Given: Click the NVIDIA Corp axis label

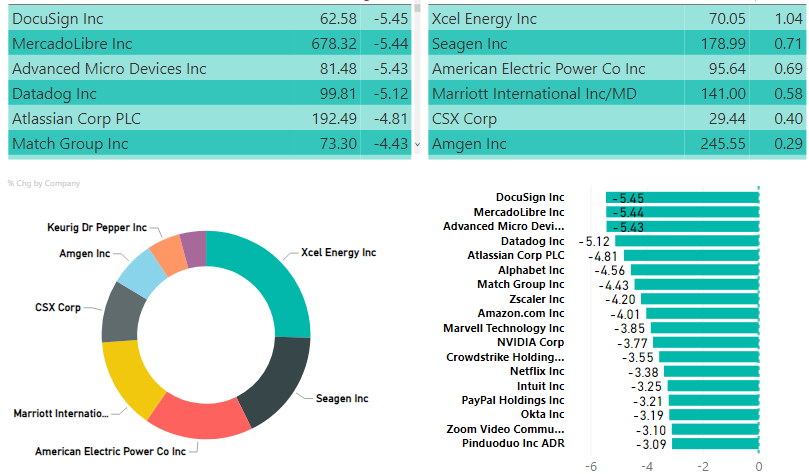Looking at the screenshot, I should pos(530,342).
